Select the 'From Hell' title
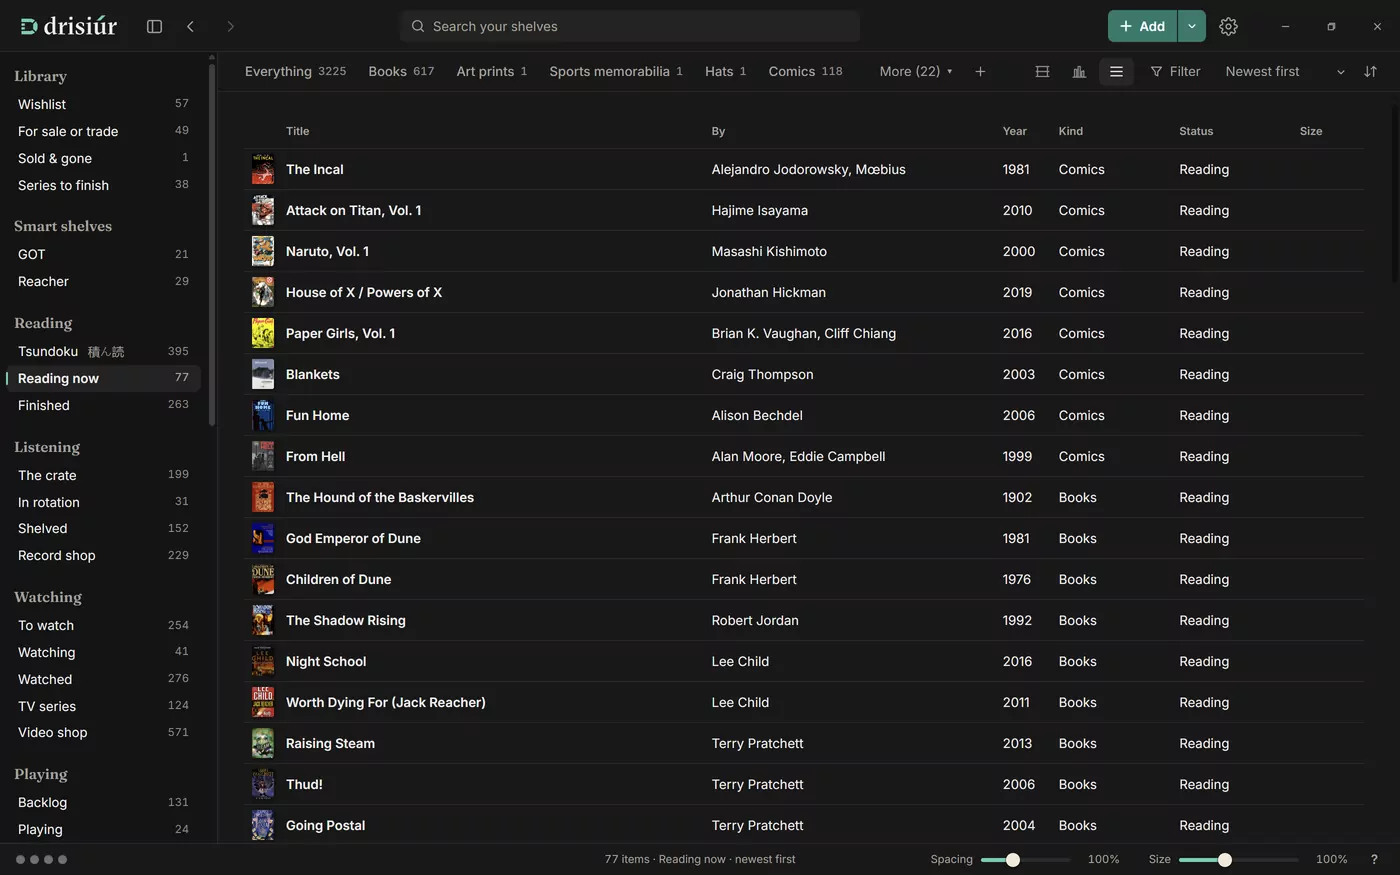 (315, 456)
